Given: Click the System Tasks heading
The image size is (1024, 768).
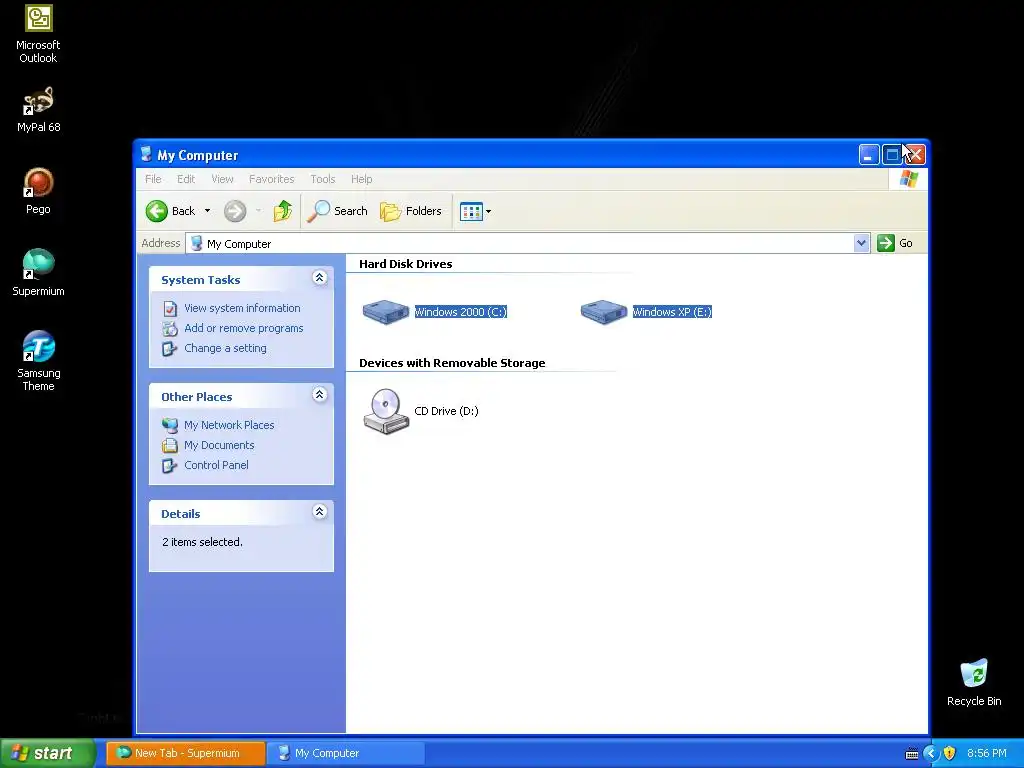Looking at the screenshot, I should click(x=200, y=280).
